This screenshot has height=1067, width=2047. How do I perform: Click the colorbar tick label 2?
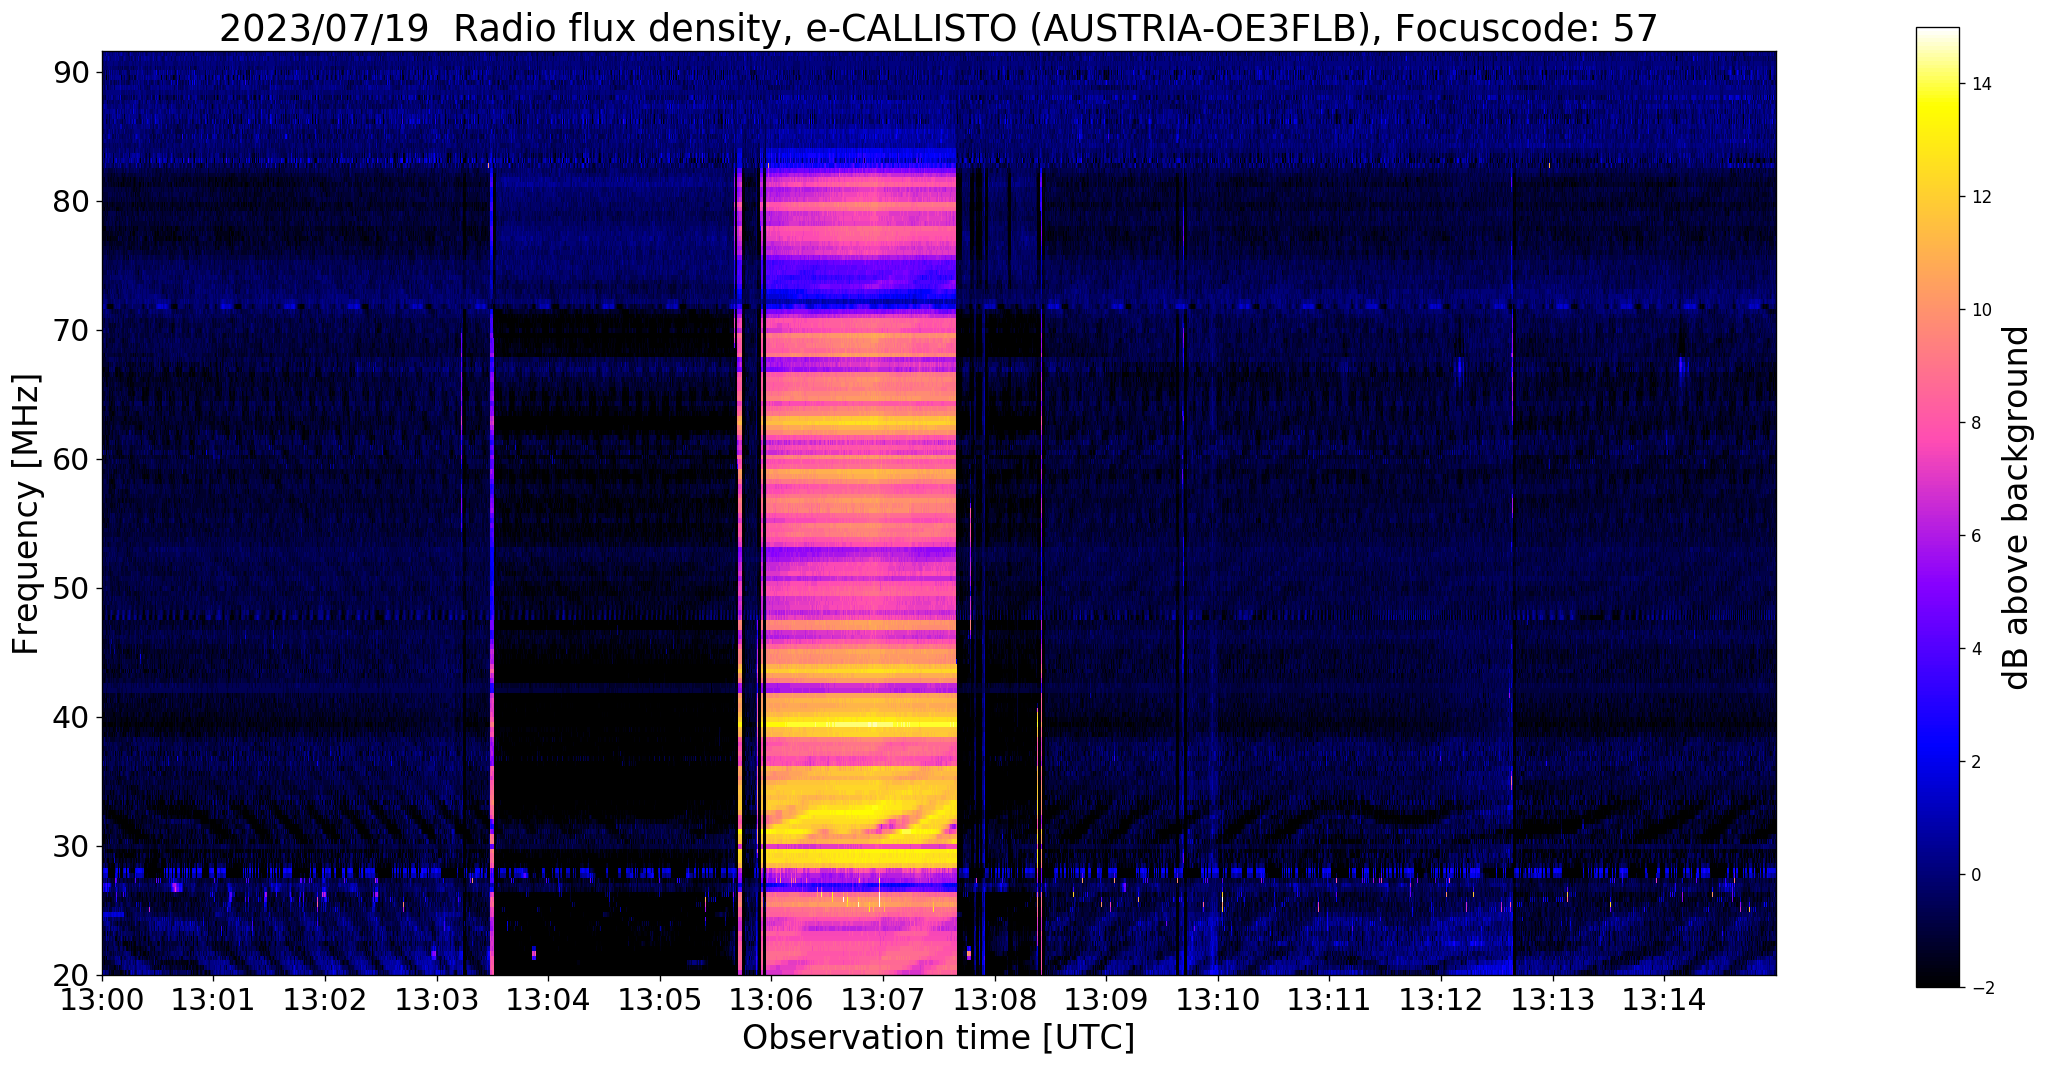point(1975,763)
